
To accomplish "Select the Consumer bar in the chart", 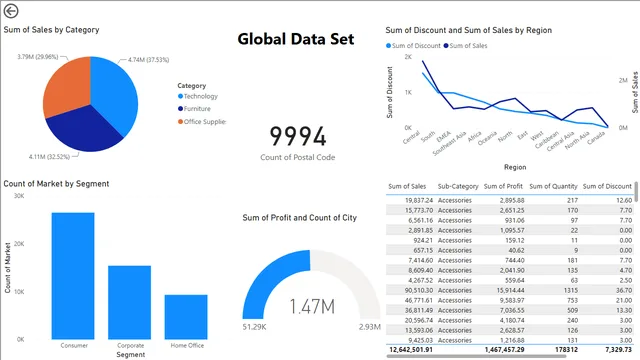I will click(x=73, y=276).
